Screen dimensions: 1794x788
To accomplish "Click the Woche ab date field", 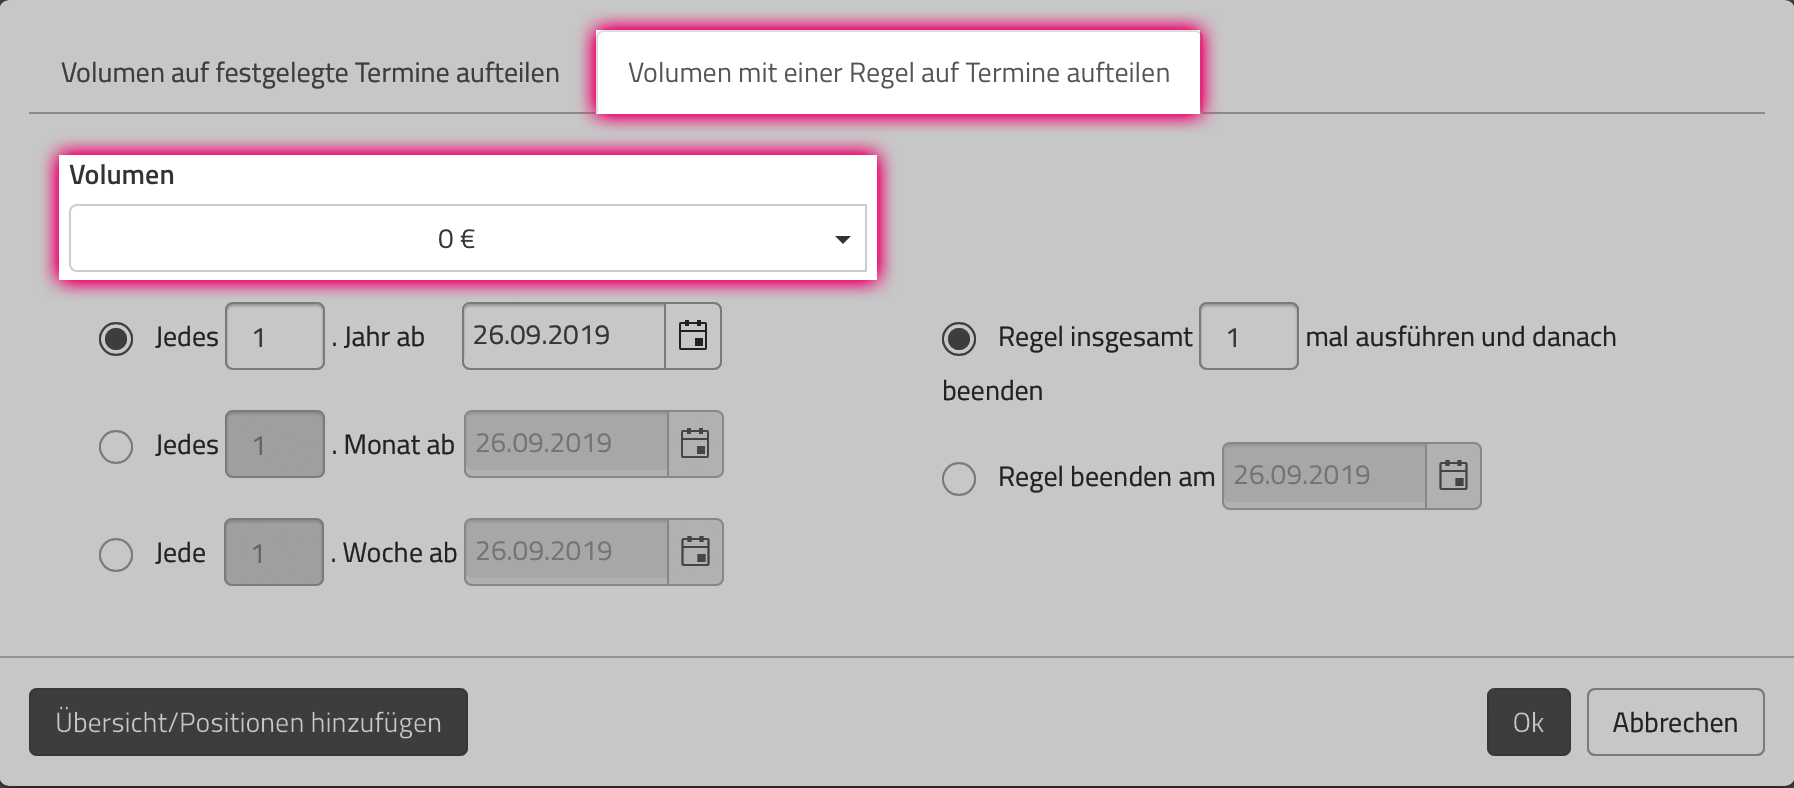I will [566, 552].
